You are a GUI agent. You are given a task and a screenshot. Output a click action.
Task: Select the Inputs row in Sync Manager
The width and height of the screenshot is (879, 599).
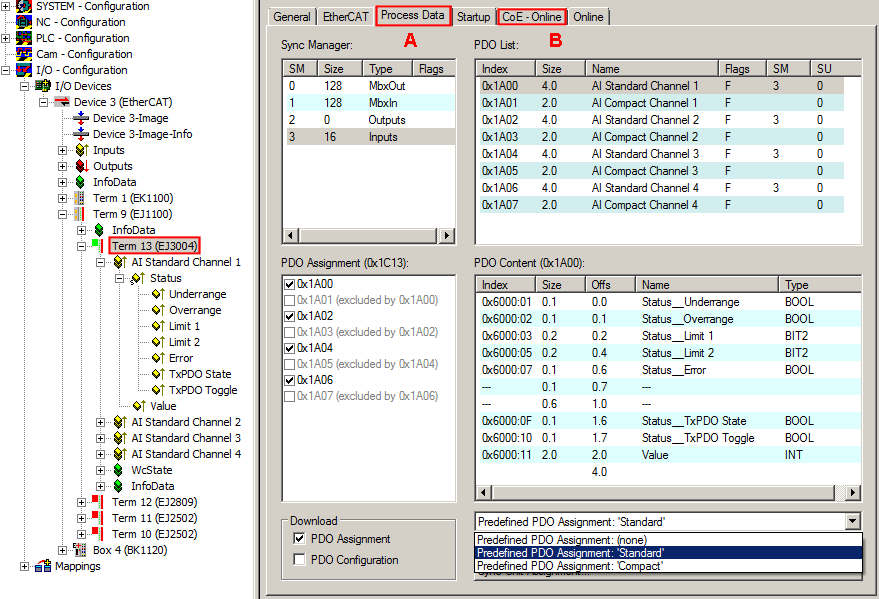[371, 137]
